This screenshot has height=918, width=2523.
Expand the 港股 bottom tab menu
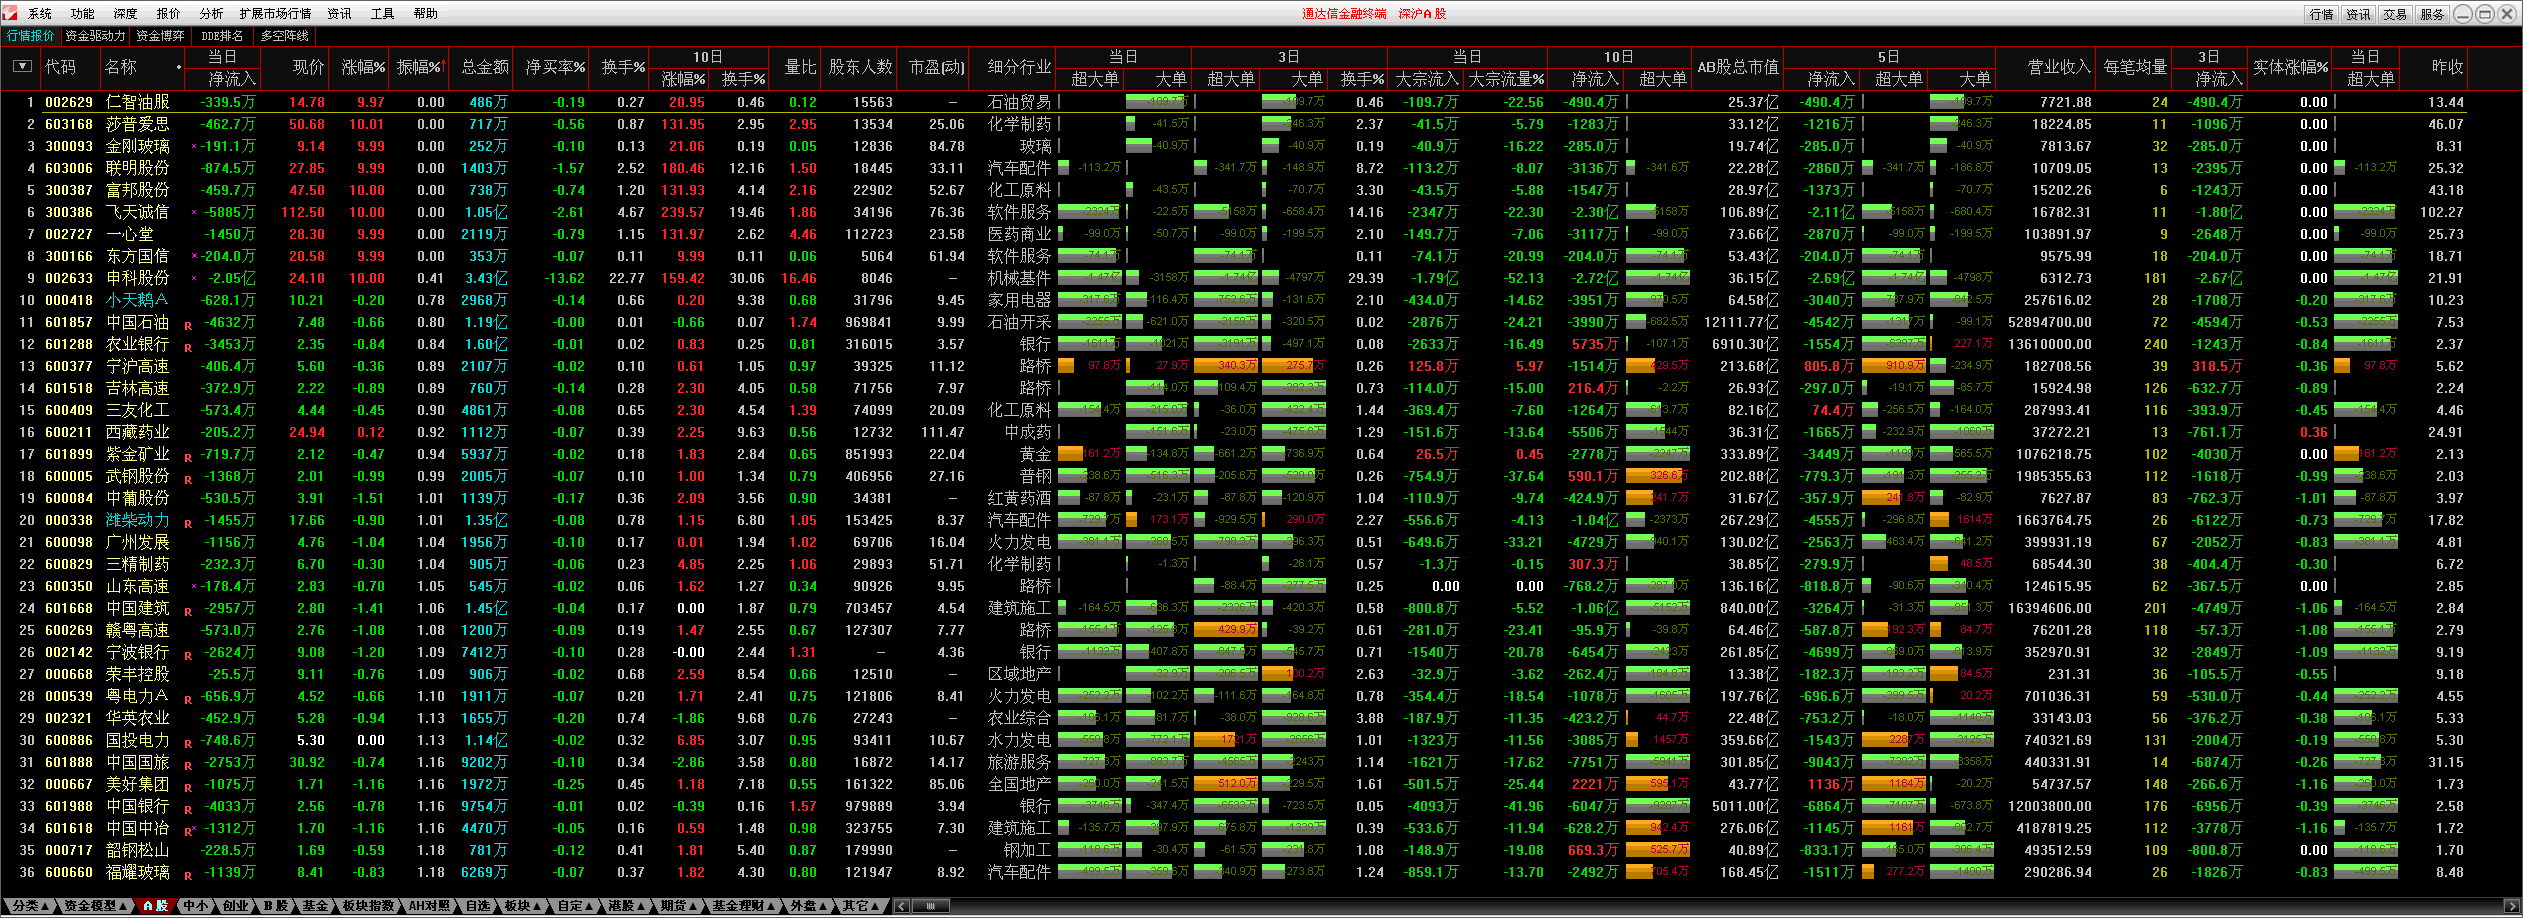[626, 906]
